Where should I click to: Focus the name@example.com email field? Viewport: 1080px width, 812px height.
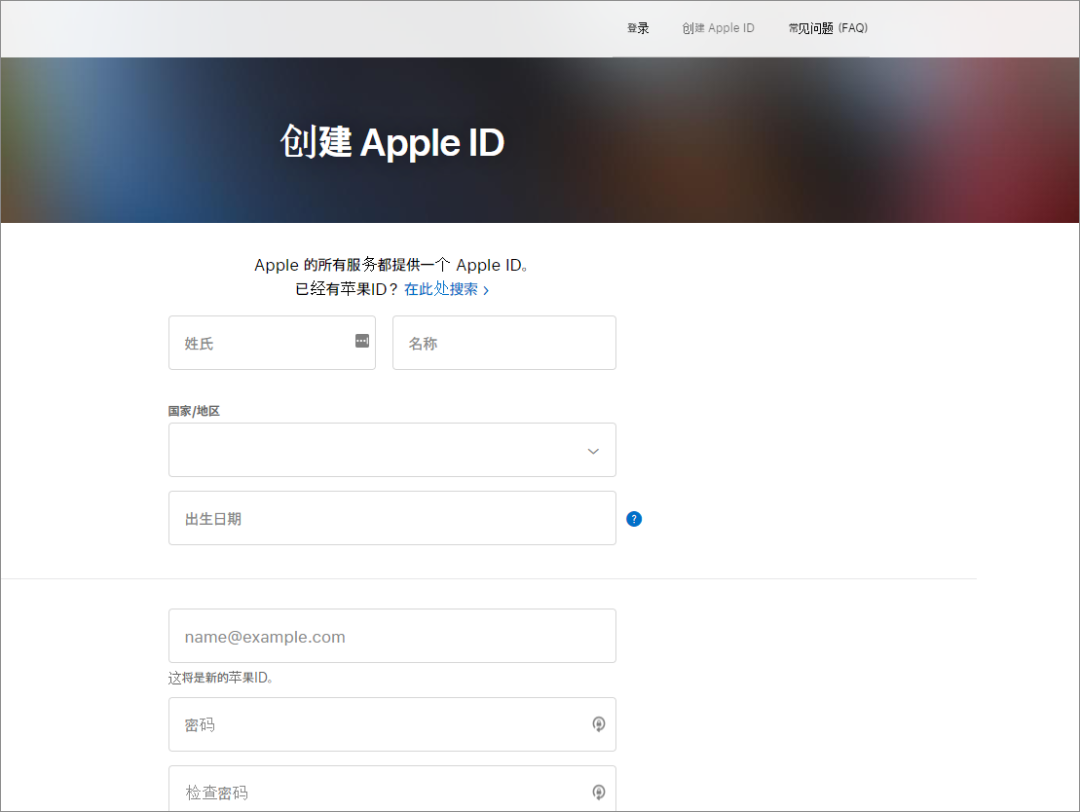pos(392,636)
